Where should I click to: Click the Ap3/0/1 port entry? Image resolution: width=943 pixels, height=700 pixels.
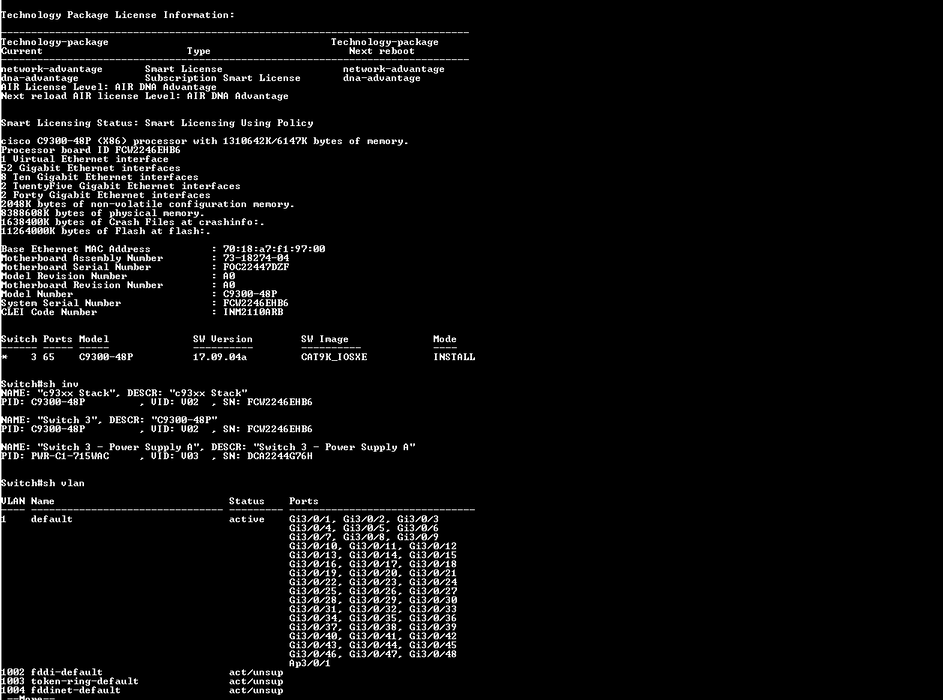click(310, 663)
